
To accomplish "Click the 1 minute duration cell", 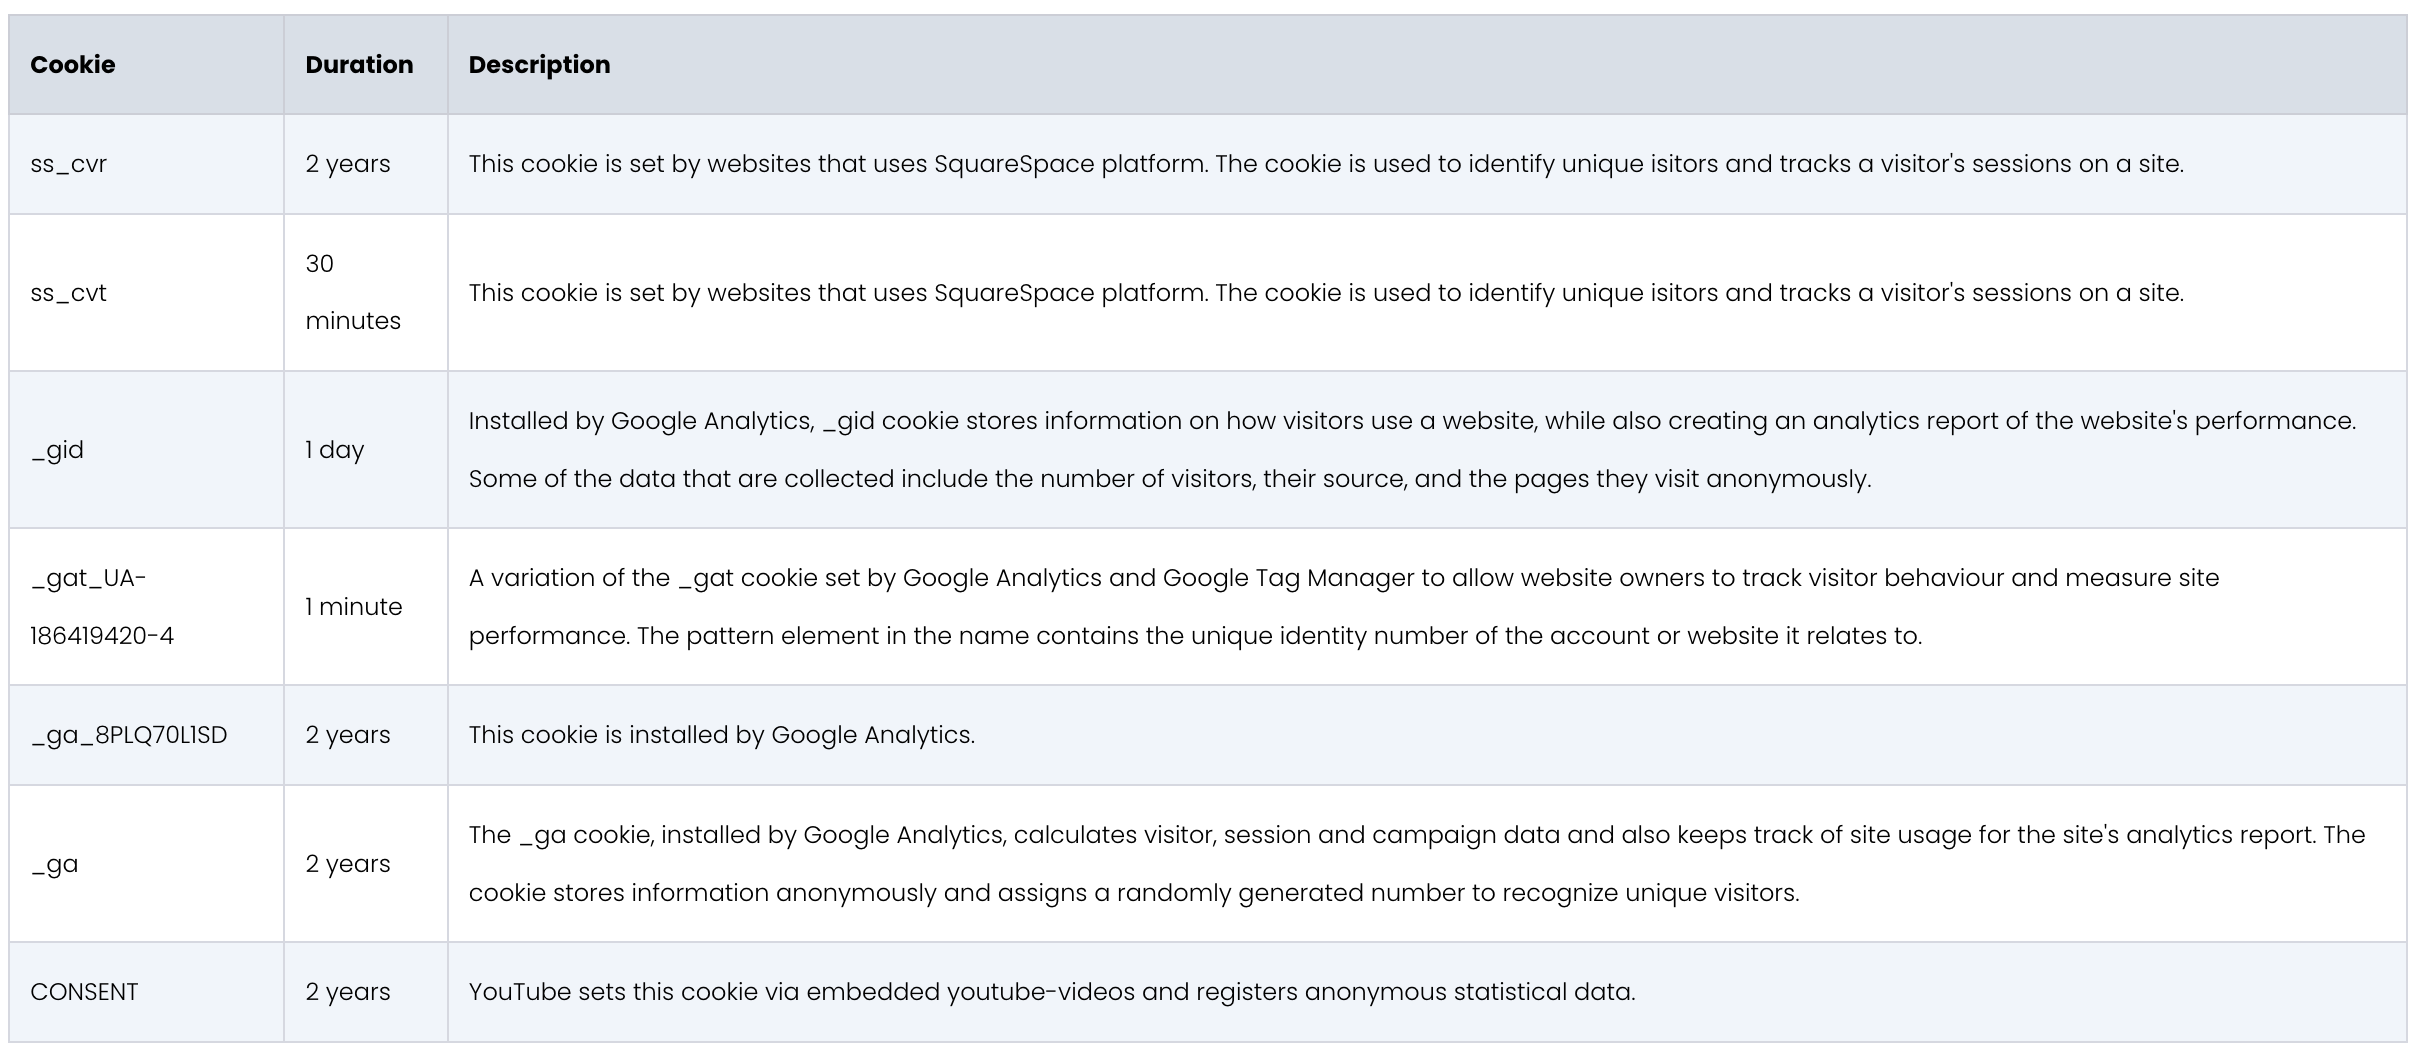I will click(x=354, y=607).
